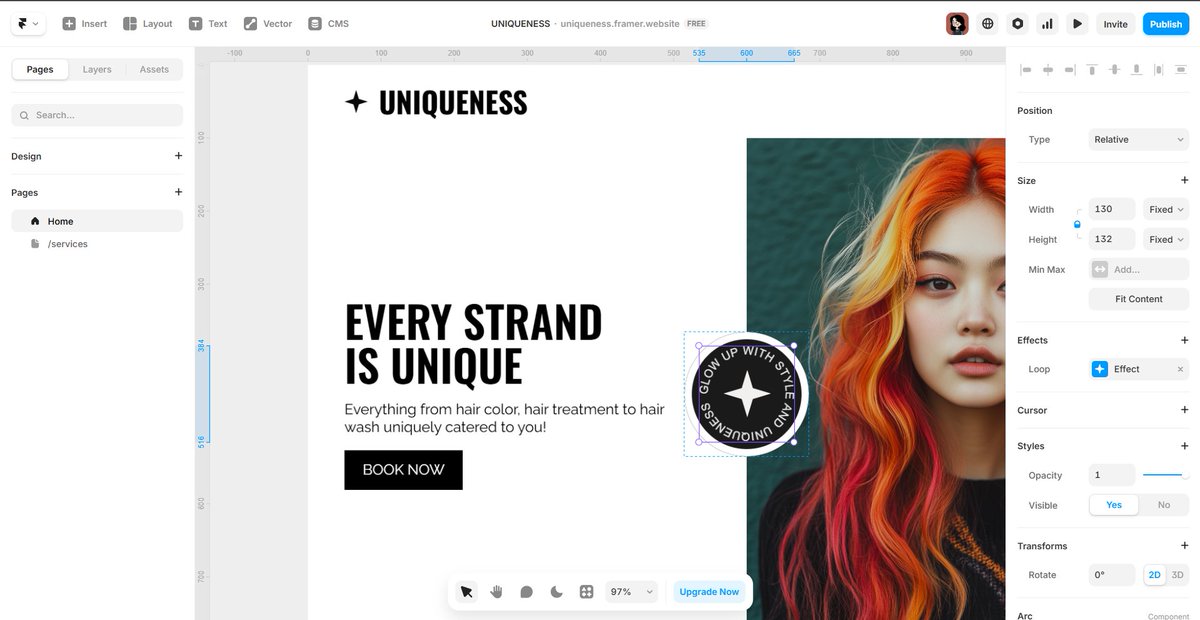The width and height of the screenshot is (1200, 620).
Task: Add a Size option with plus
Action: pyautogui.click(x=1185, y=181)
